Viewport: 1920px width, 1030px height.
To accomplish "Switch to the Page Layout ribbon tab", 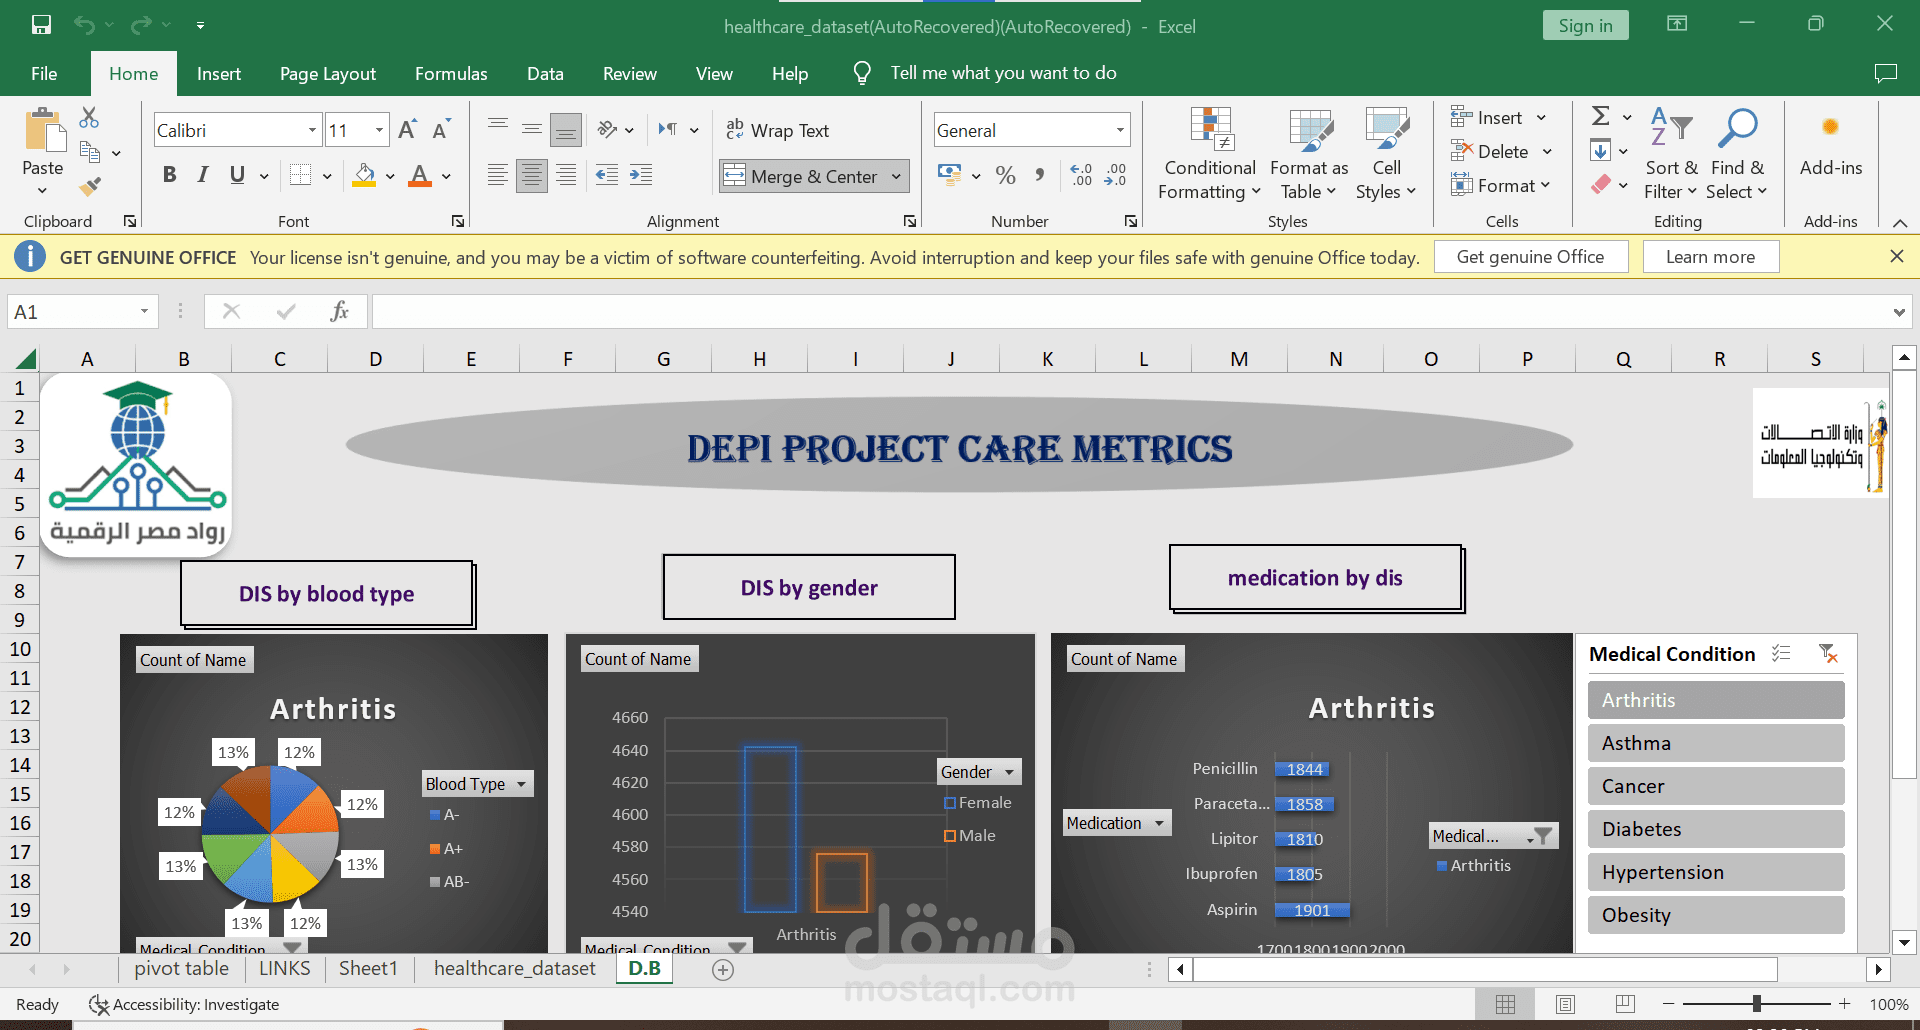I will (328, 73).
